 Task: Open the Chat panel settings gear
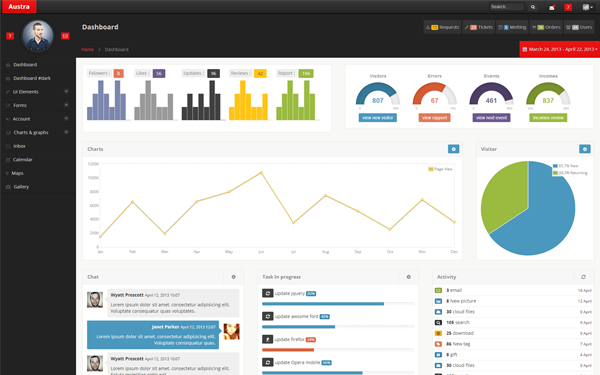(233, 277)
